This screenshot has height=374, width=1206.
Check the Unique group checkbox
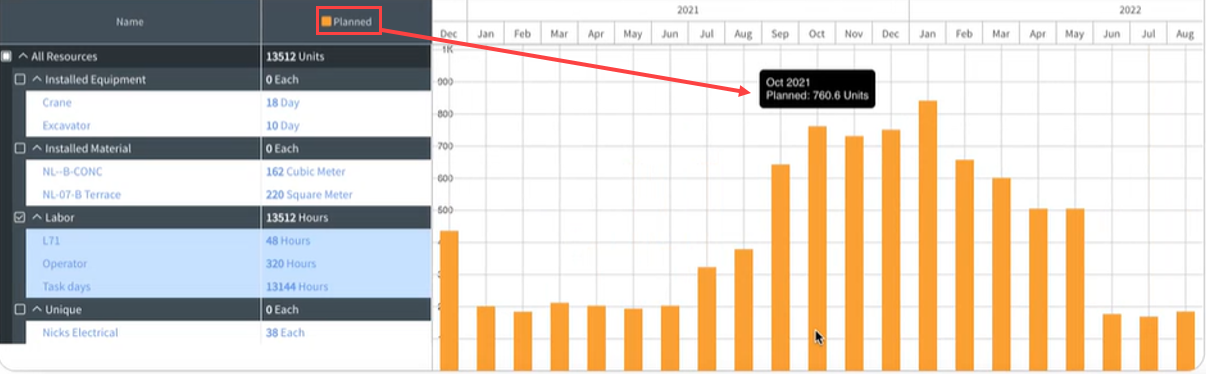[x=20, y=310]
